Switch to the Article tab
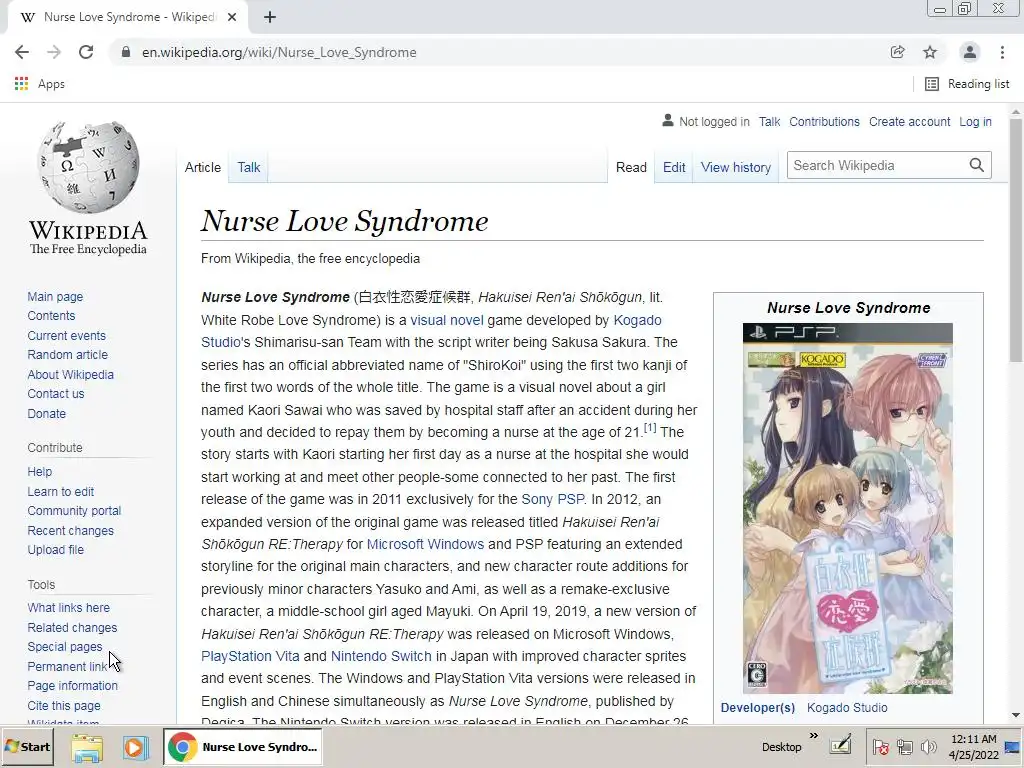1024x768 pixels. 202,167
